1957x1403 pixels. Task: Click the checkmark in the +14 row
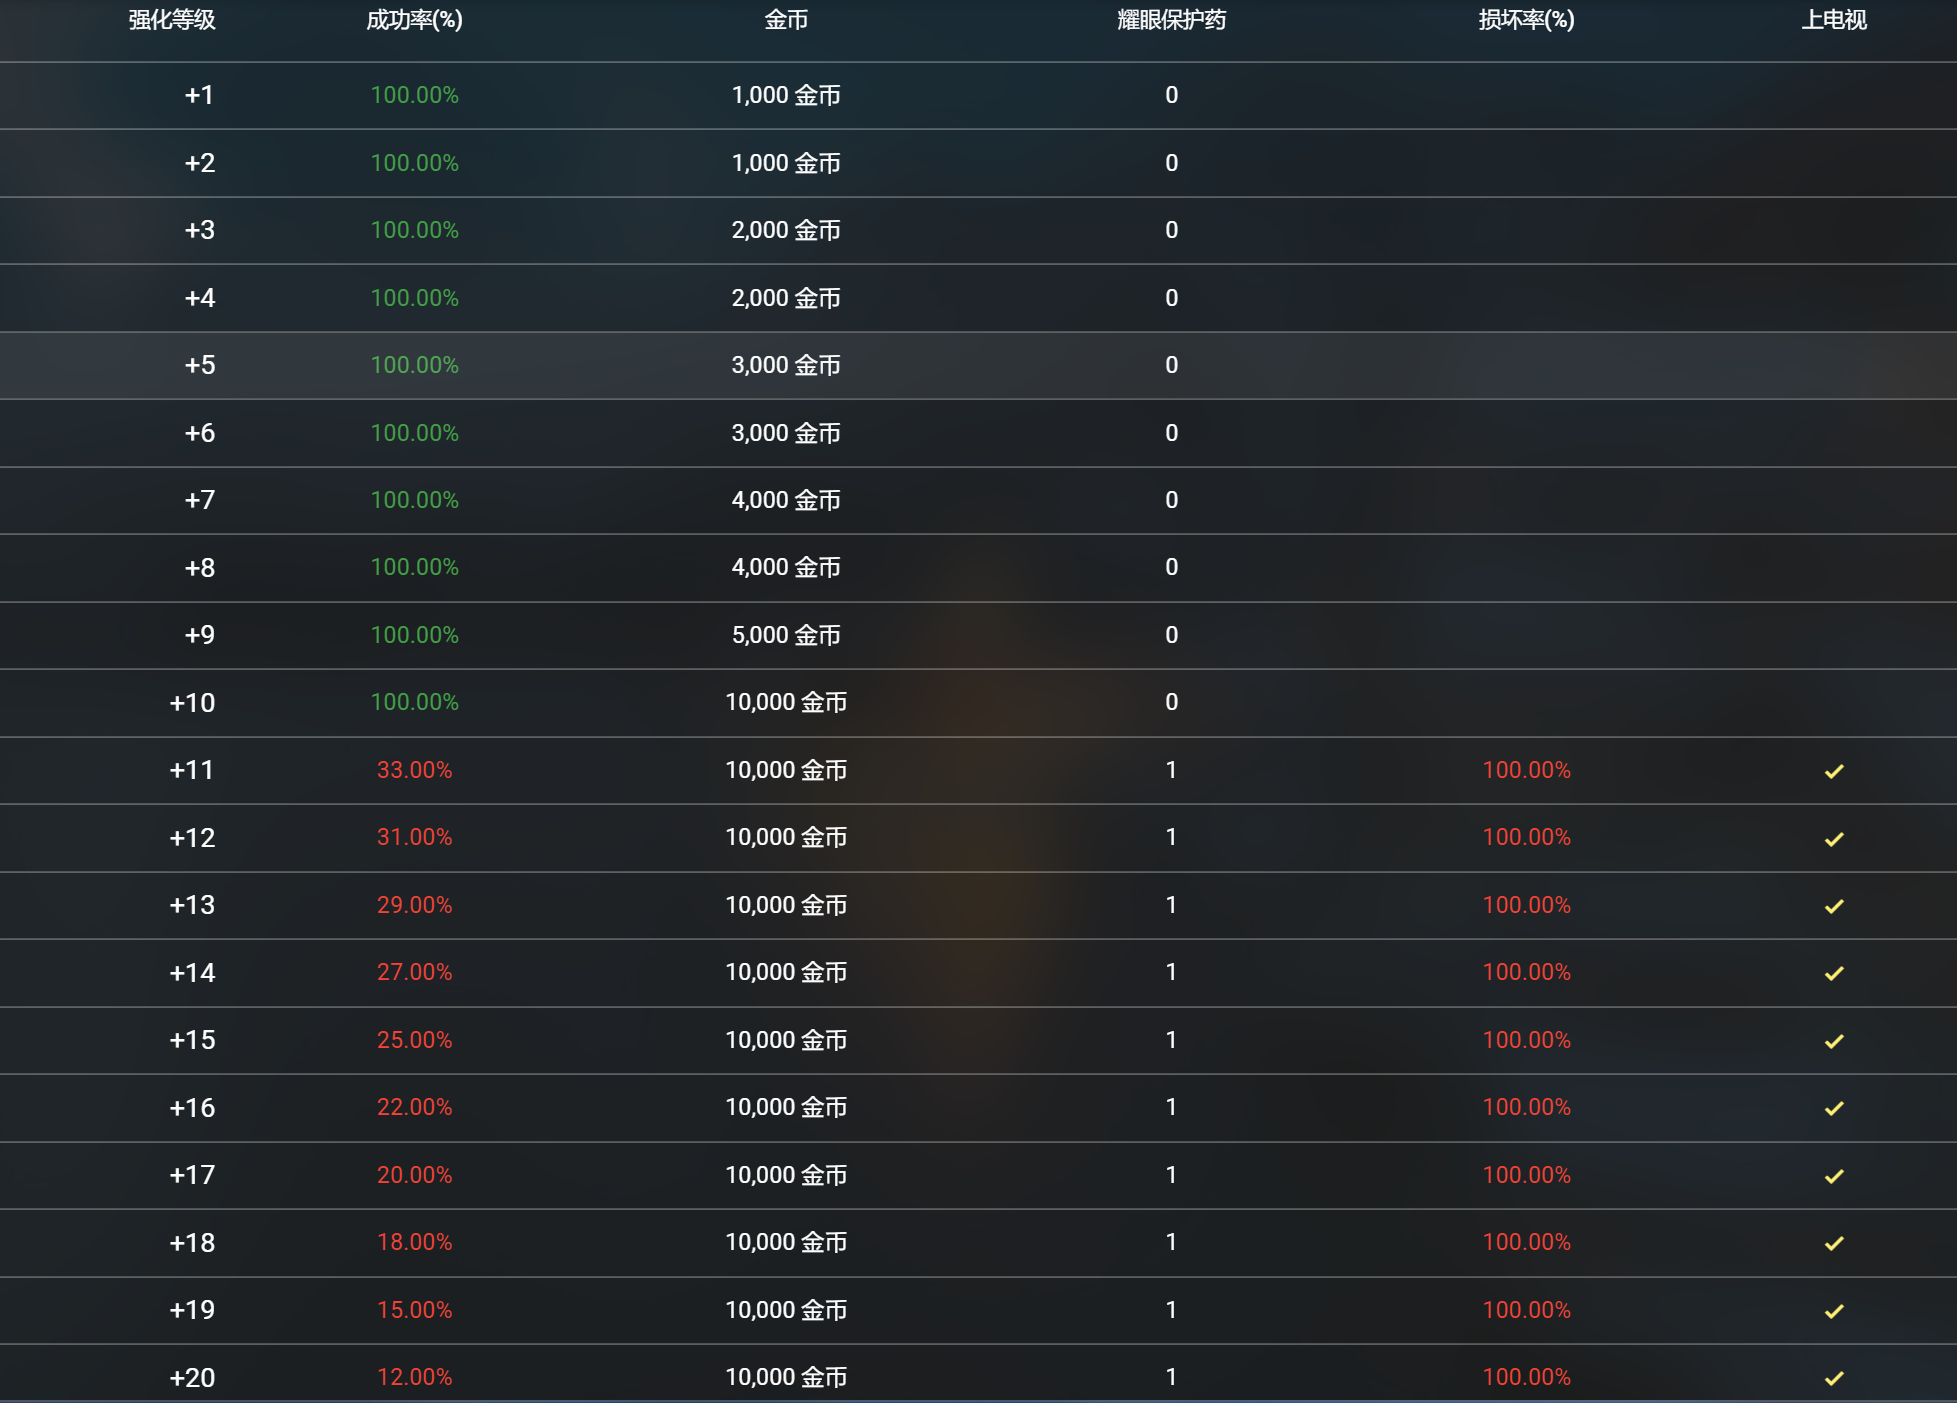click(x=1833, y=973)
